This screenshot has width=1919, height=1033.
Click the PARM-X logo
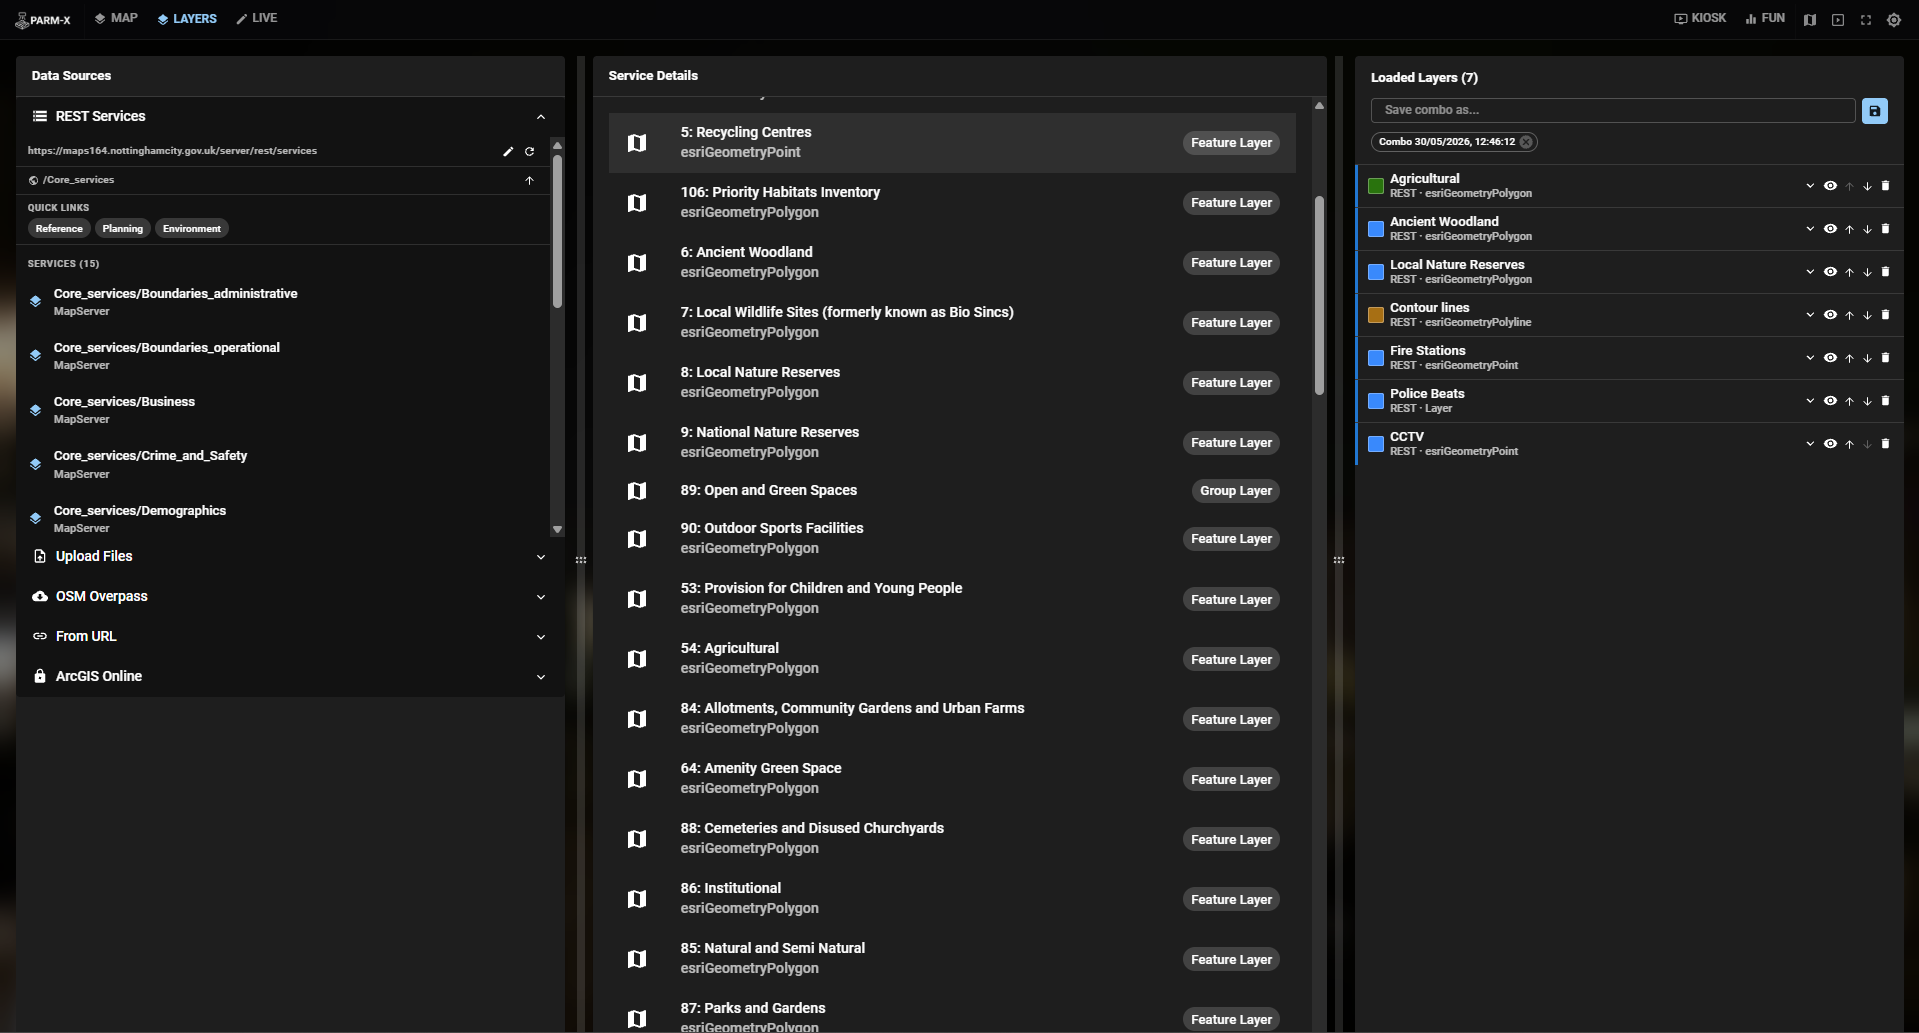pyautogui.click(x=43, y=19)
